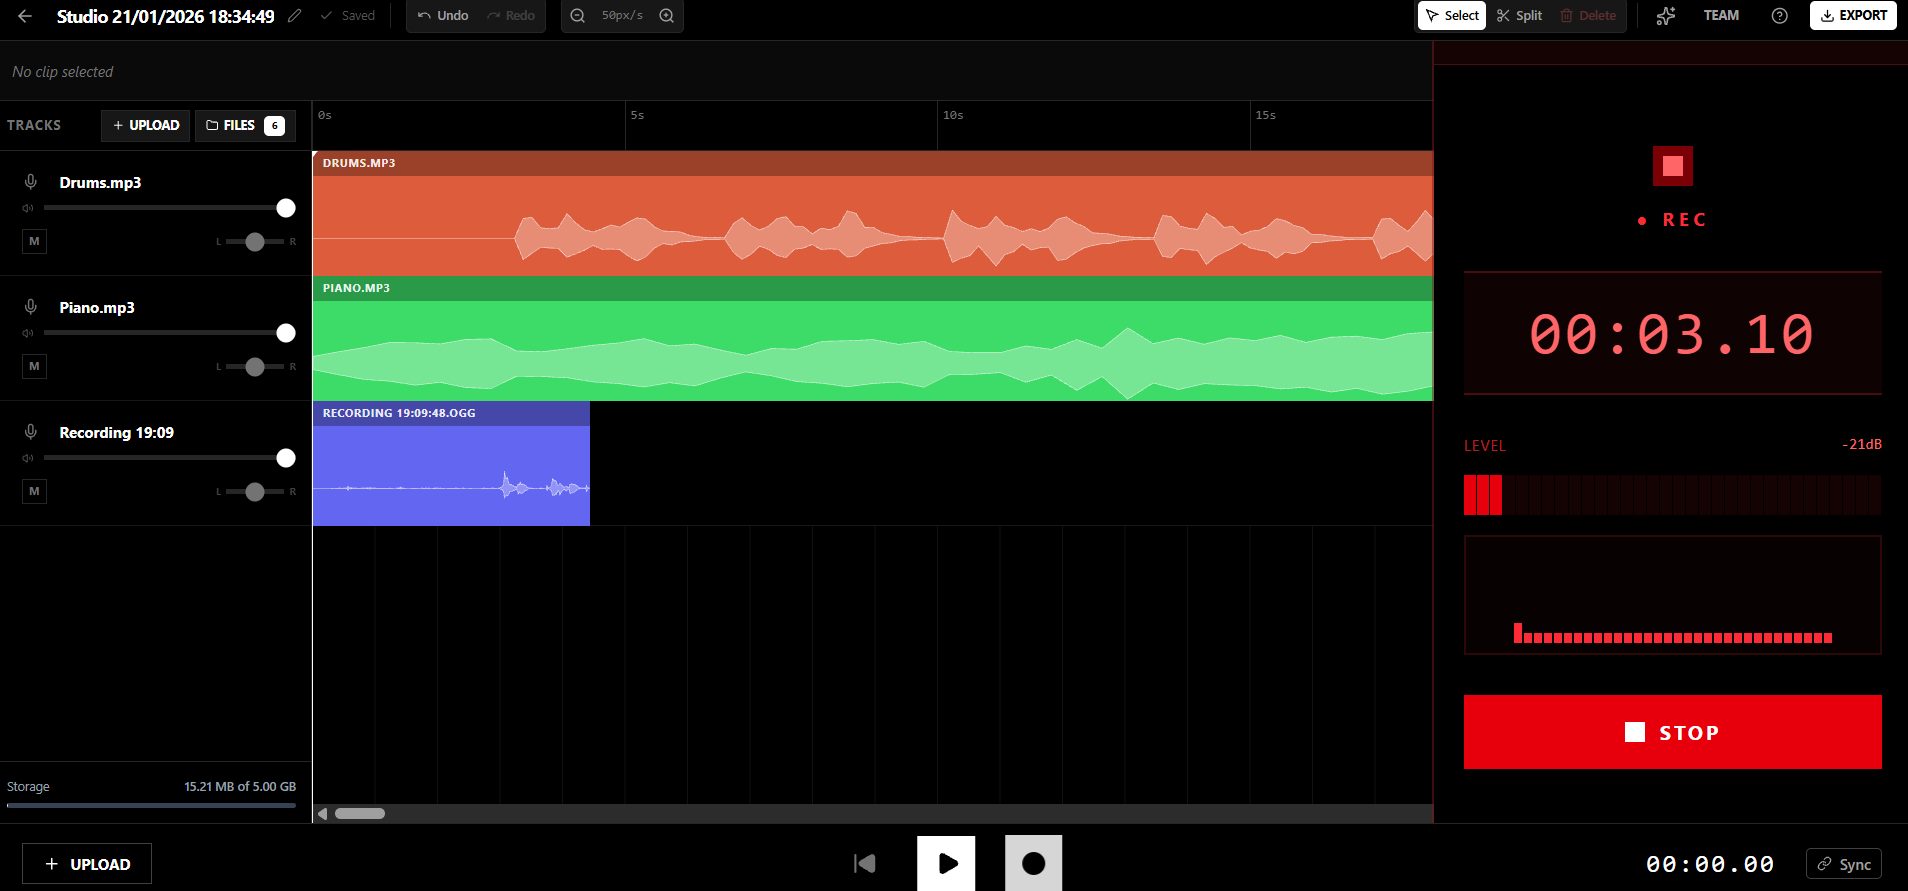Click the Drums.mp3 pan knob
Screen dimensions: 1908x891
point(255,242)
